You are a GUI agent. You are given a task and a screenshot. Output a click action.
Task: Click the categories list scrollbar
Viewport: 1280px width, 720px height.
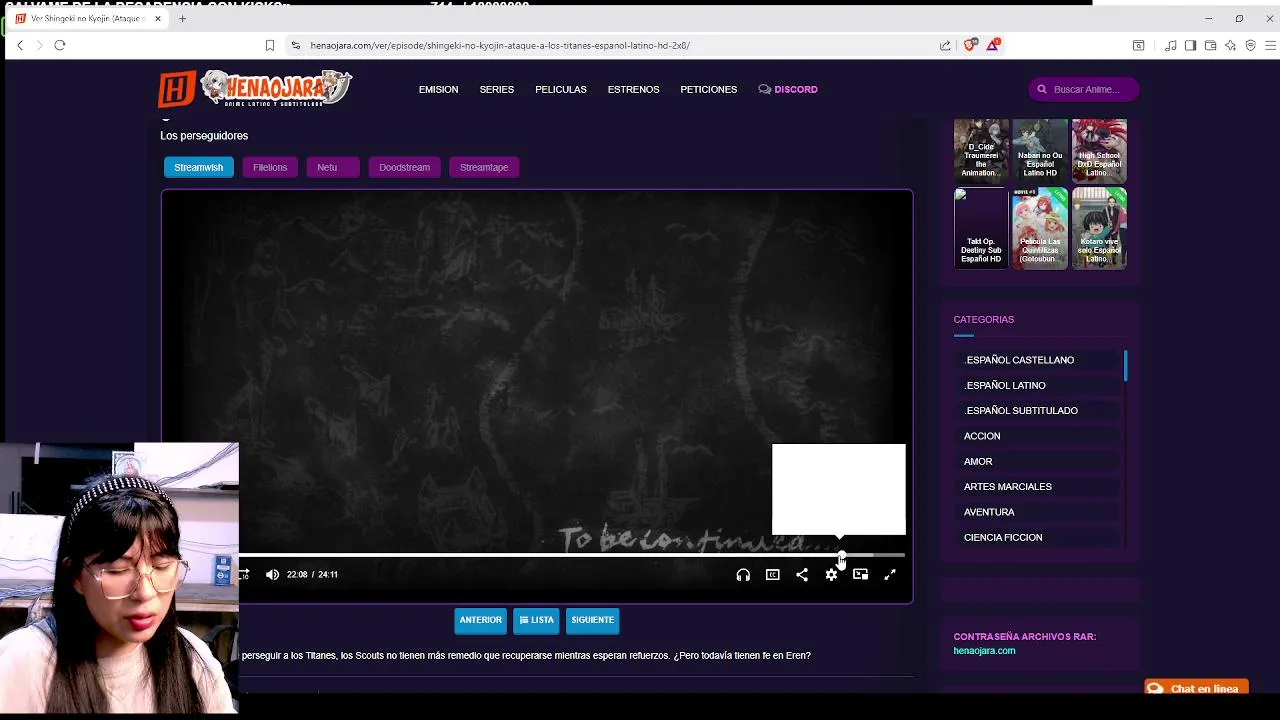(x=1125, y=365)
